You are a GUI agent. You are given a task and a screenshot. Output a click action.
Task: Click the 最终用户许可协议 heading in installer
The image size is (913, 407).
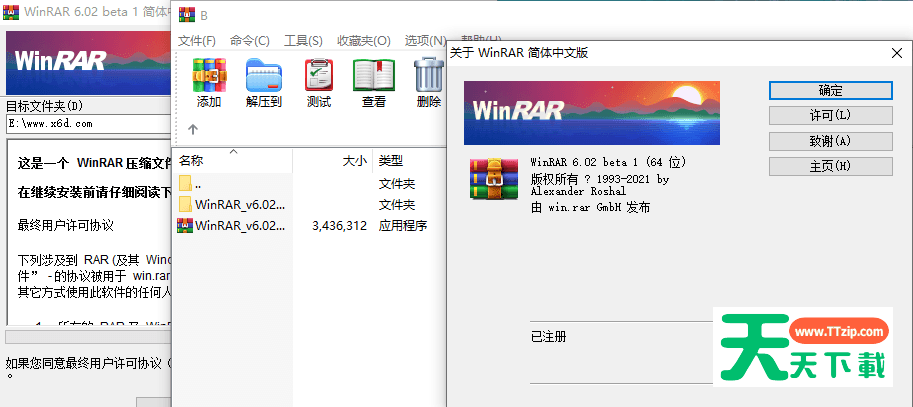pos(66,226)
